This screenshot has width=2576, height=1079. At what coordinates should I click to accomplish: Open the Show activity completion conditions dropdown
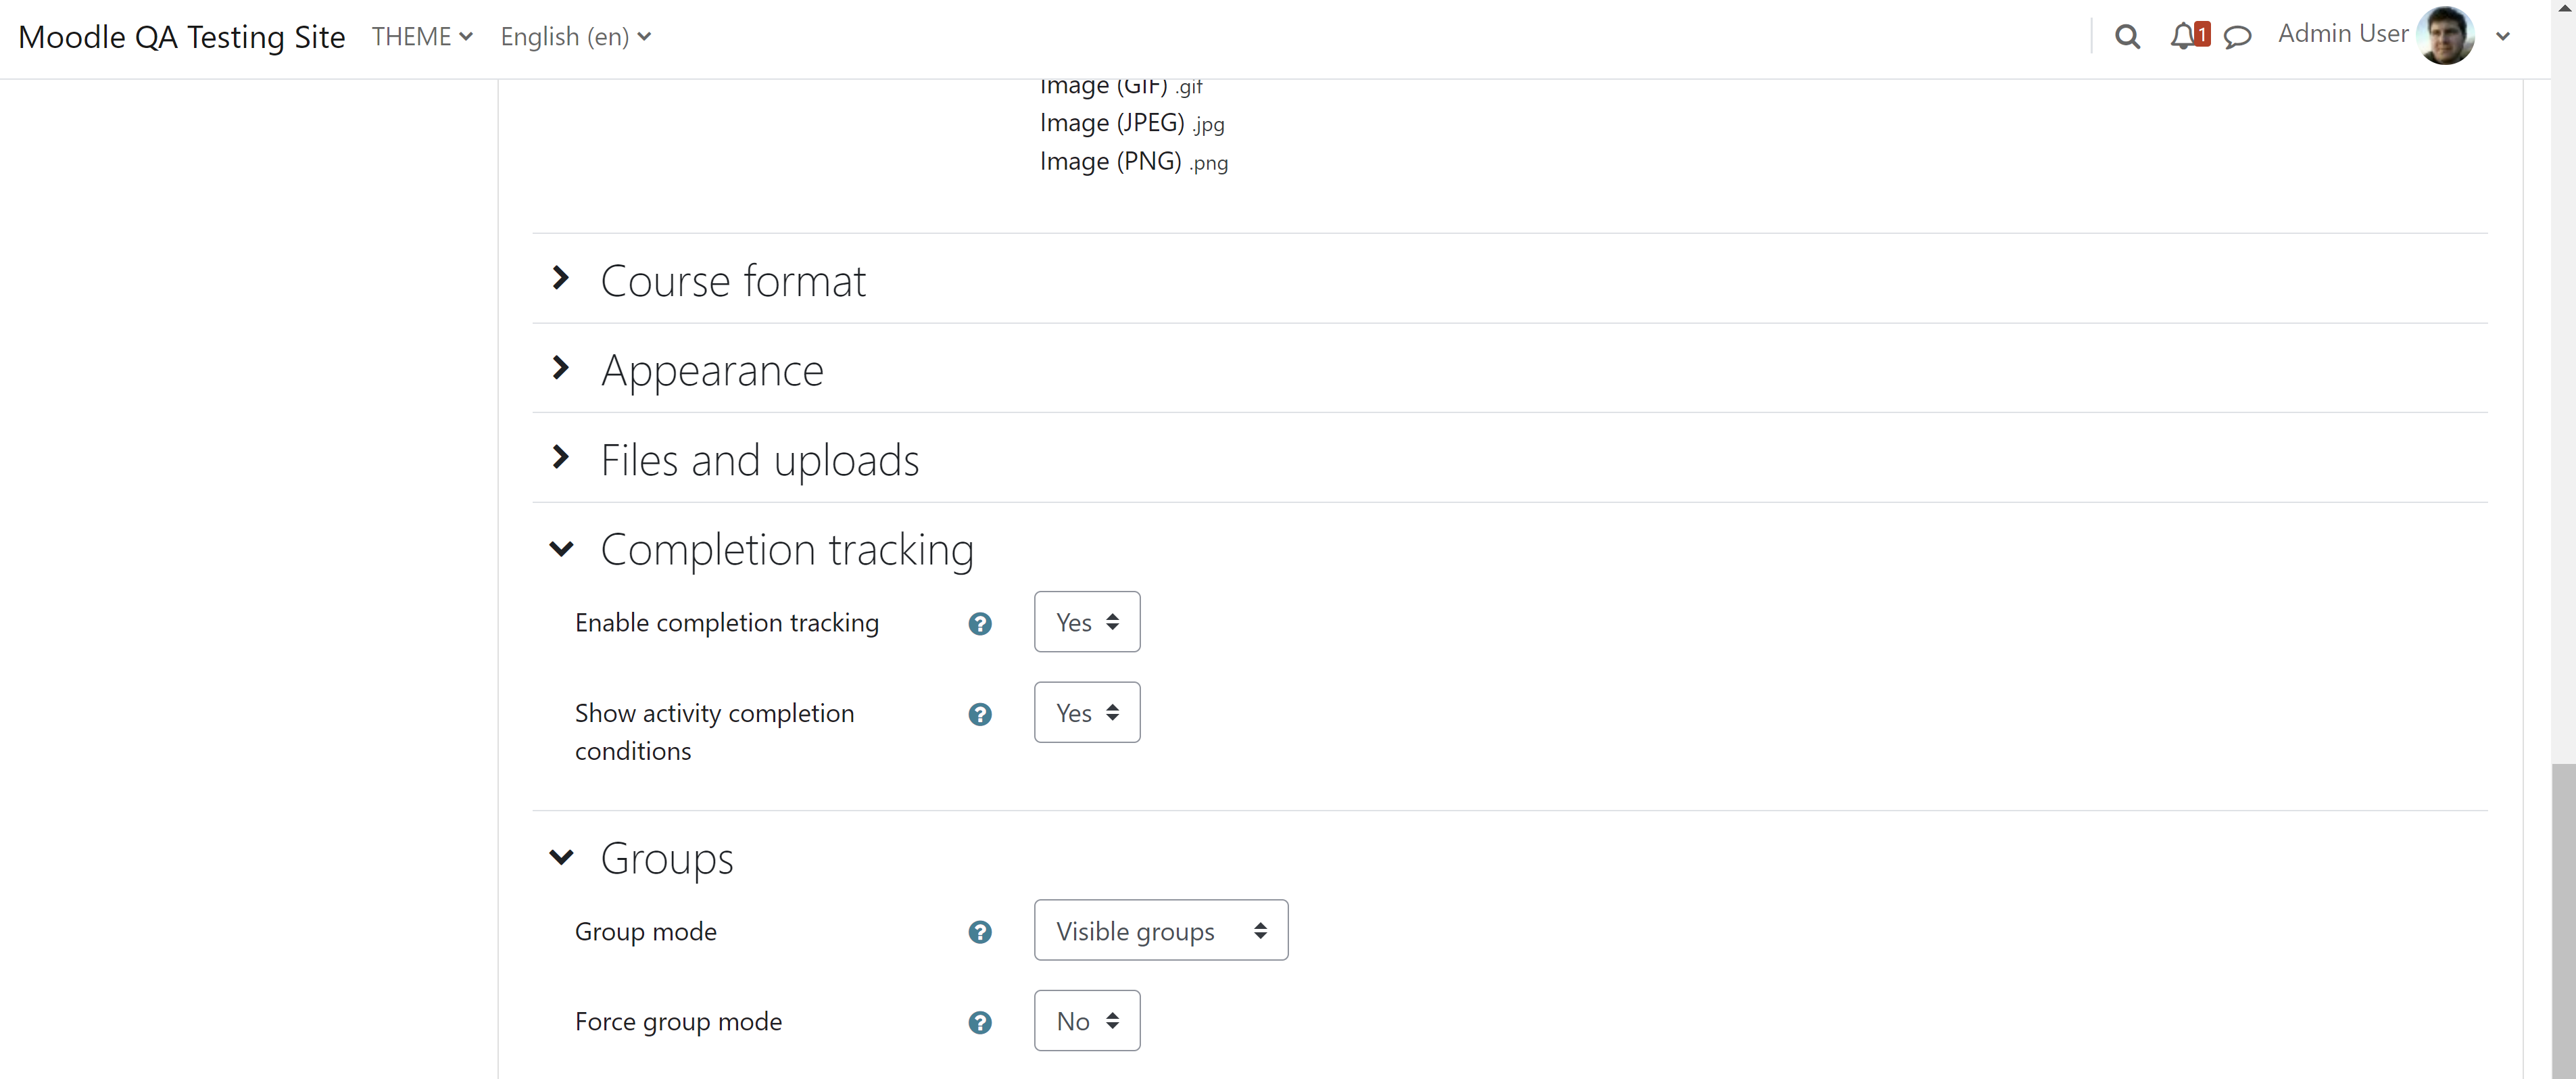click(1087, 712)
